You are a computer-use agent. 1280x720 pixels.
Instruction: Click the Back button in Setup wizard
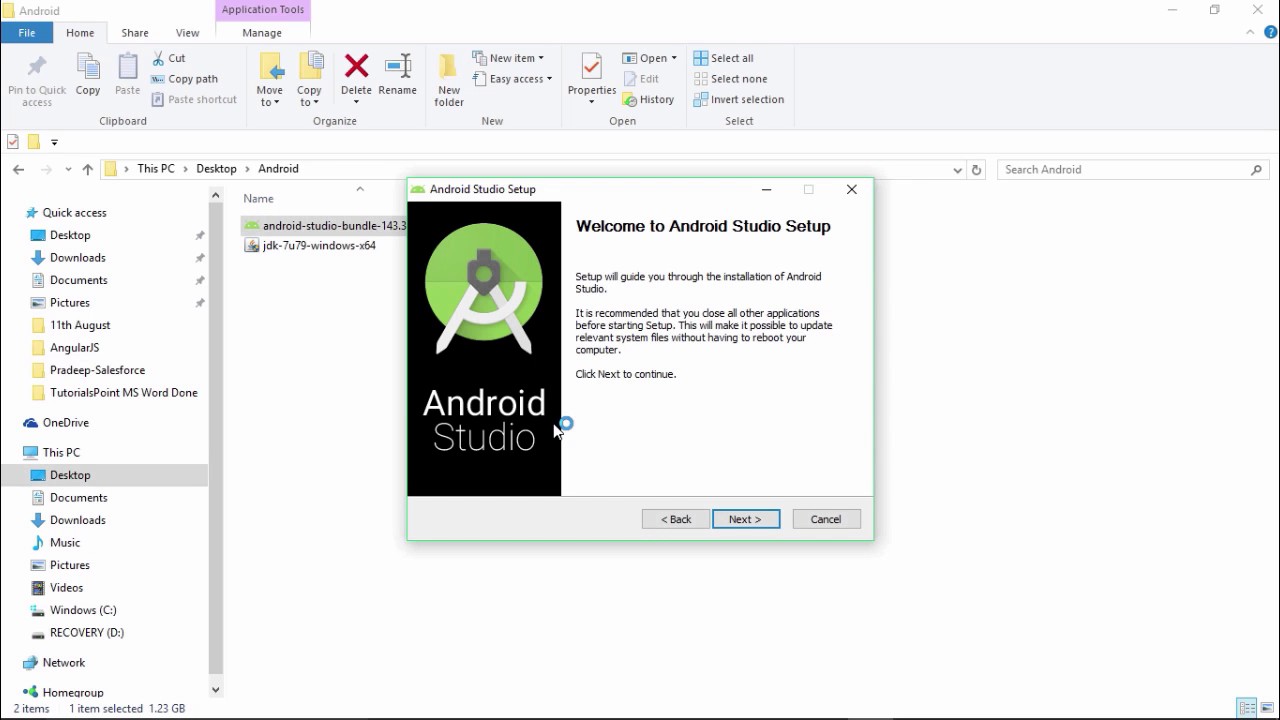[676, 519]
